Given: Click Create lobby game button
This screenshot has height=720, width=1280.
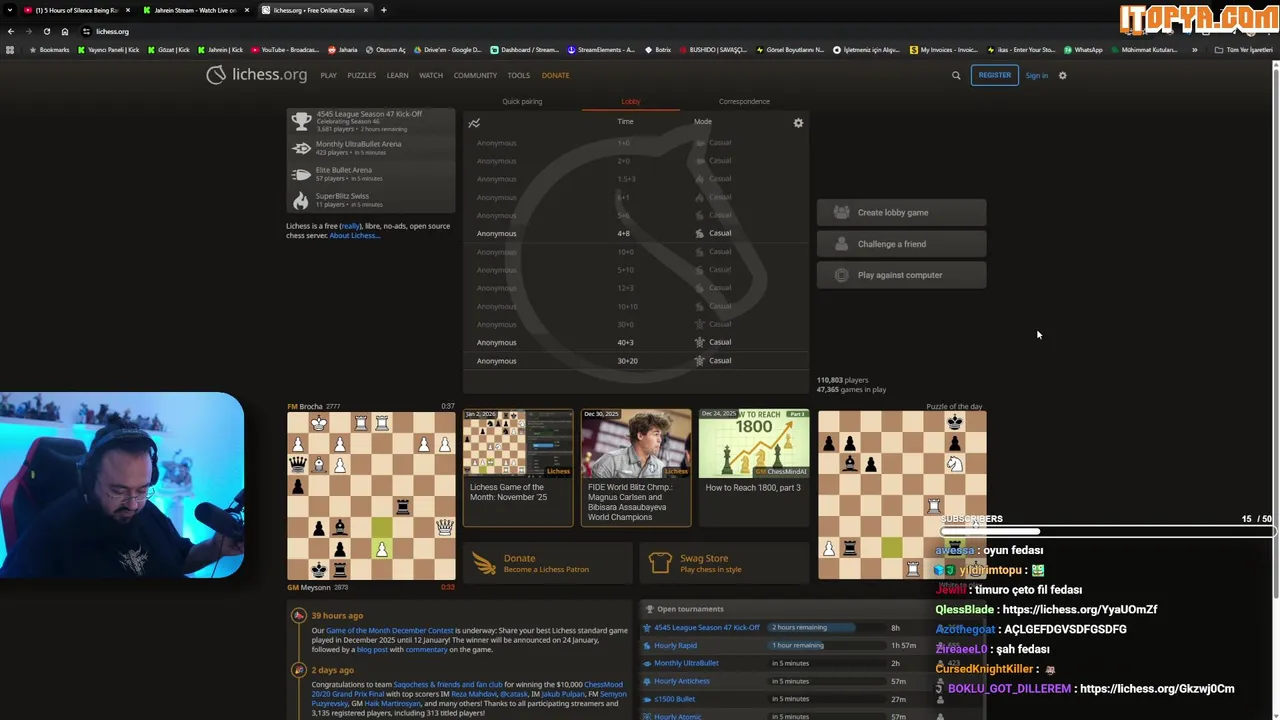Looking at the screenshot, I should (x=901, y=212).
